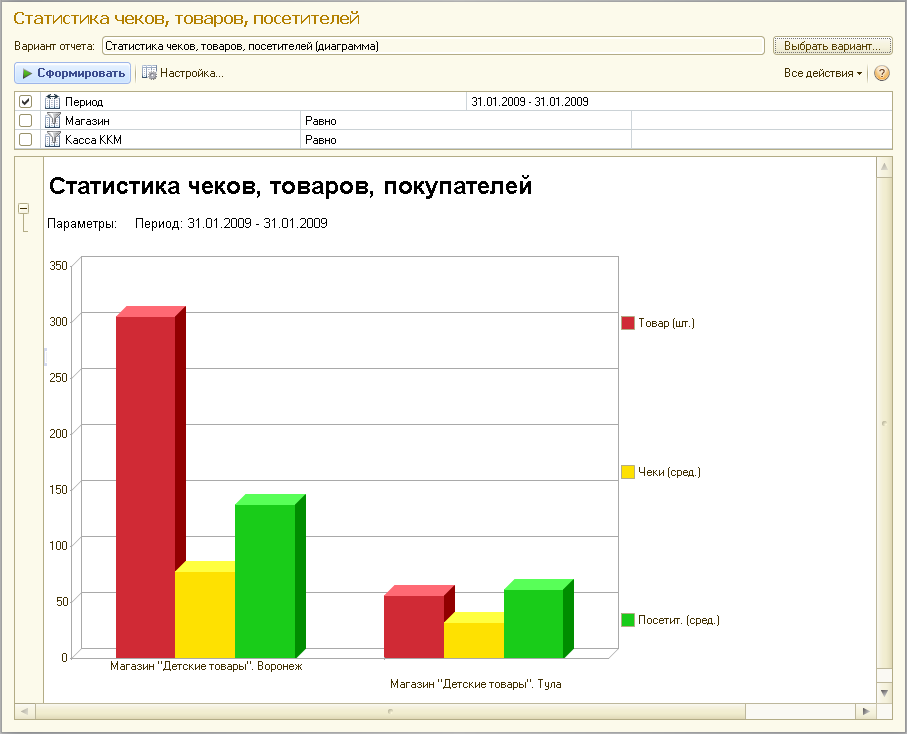Click the yellow Воронеж Чеки bar

click(x=205, y=614)
